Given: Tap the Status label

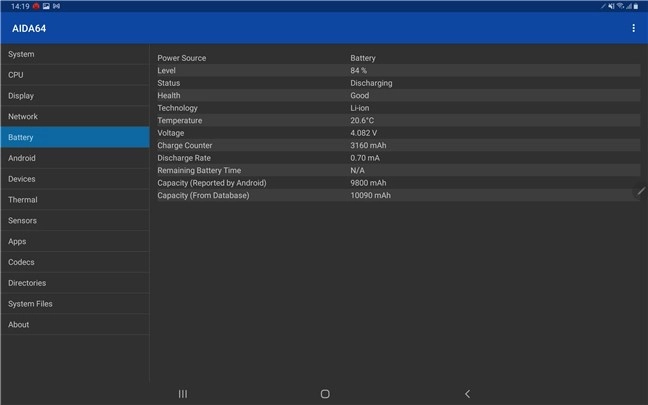Looking at the screenshot, I should (x=168, y=83).
